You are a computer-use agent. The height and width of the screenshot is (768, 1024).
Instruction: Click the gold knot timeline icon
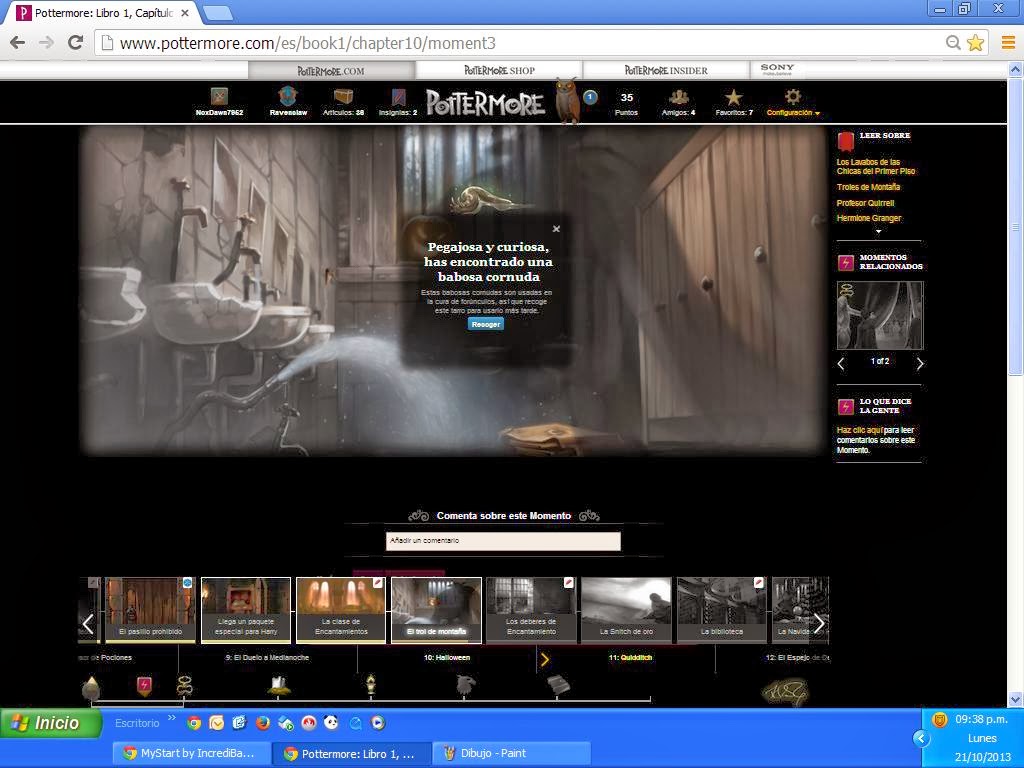pos(185,686)
